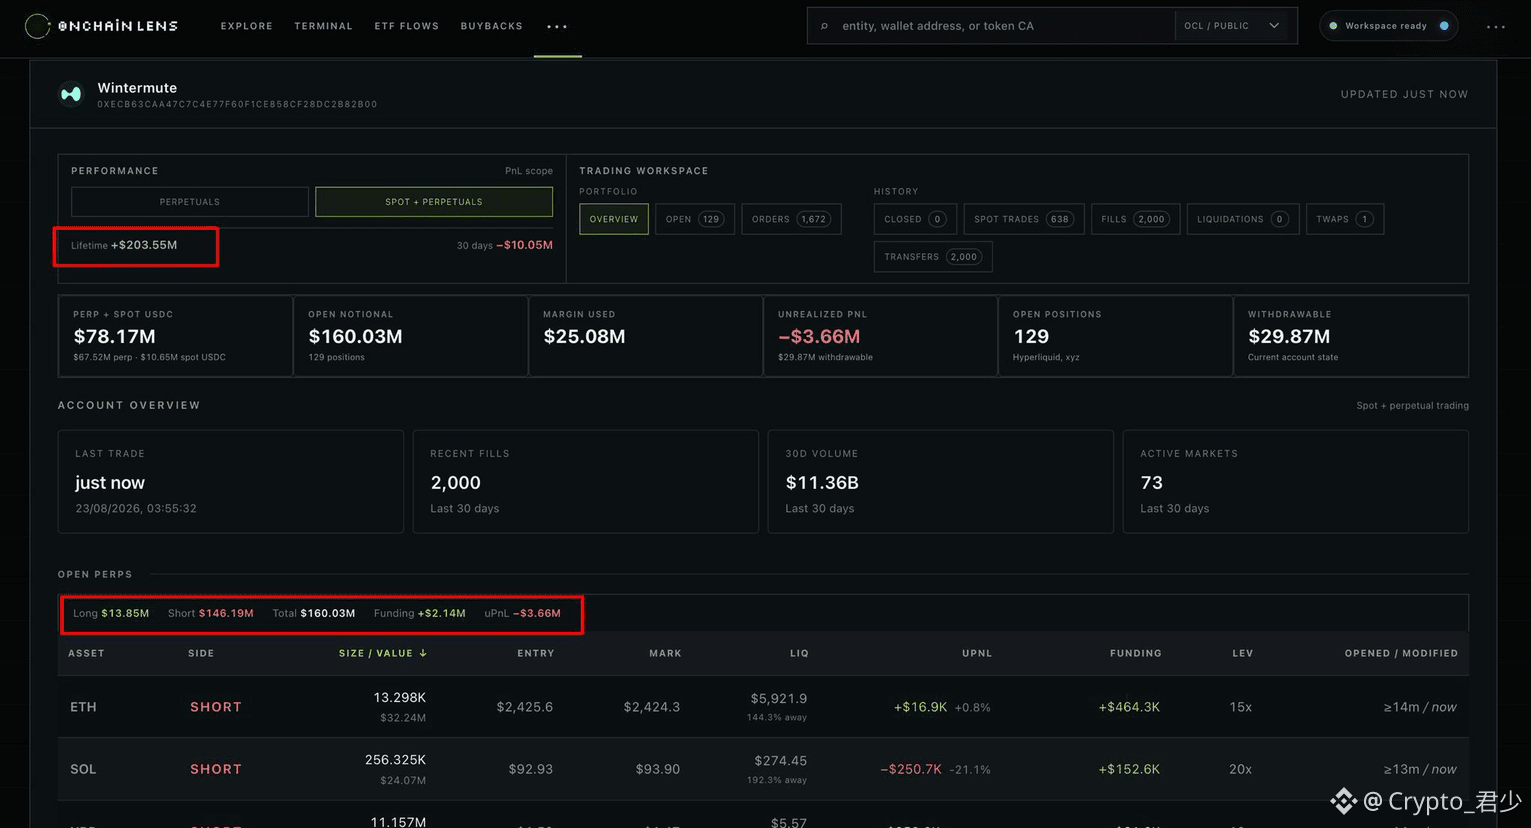Click the $78.17M Perp + Spot USDC card
This screenshot has width=1531, height=828.
[175, 336]
